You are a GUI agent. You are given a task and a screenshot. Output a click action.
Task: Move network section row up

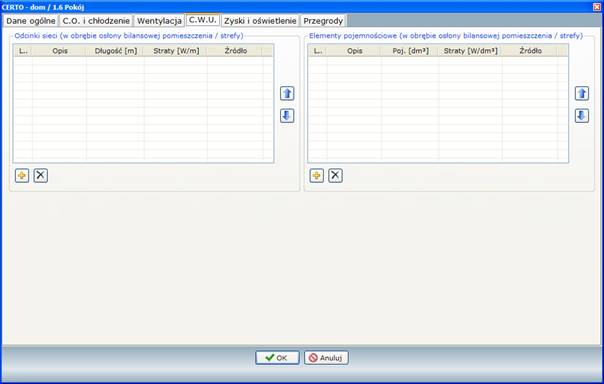pyautogui.click(x=287, y=93)
